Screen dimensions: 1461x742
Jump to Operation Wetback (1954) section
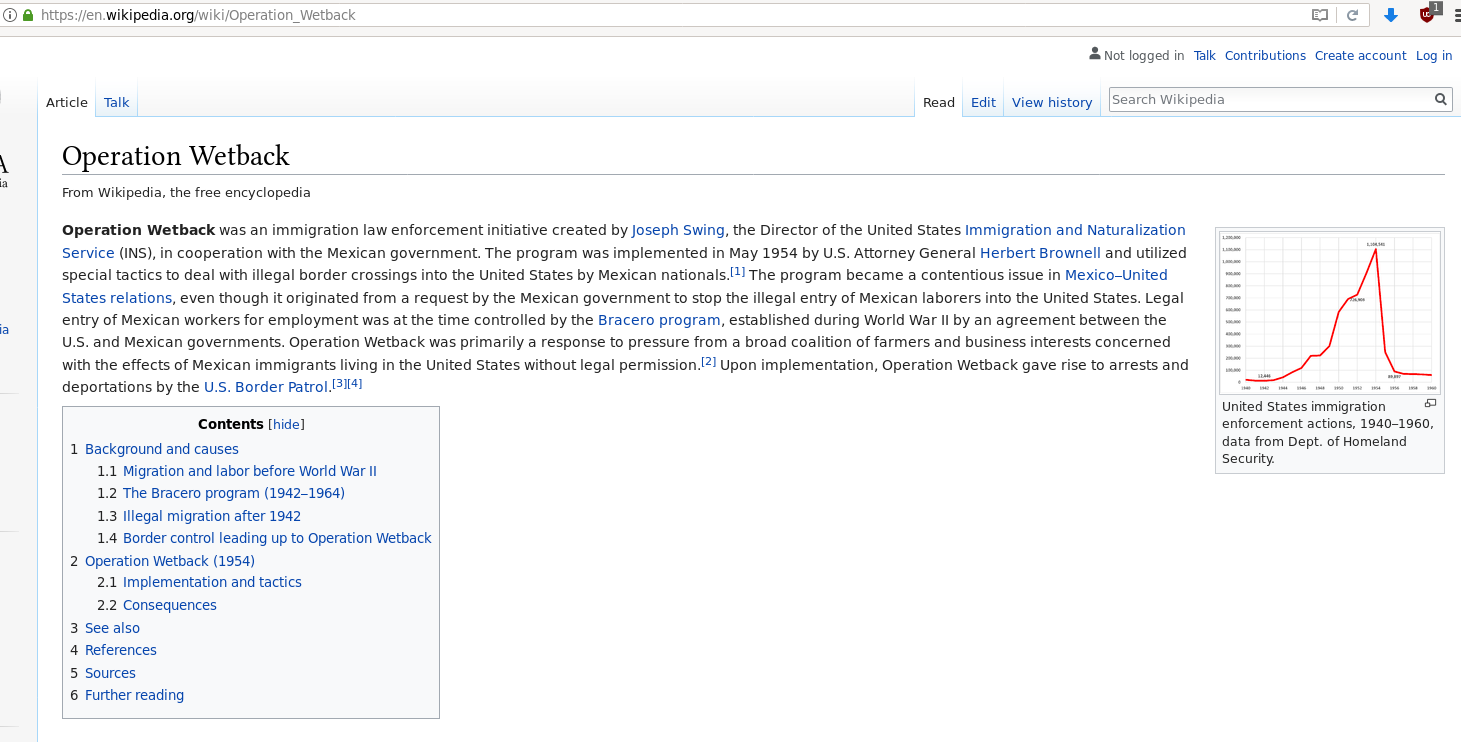point(170,561)
